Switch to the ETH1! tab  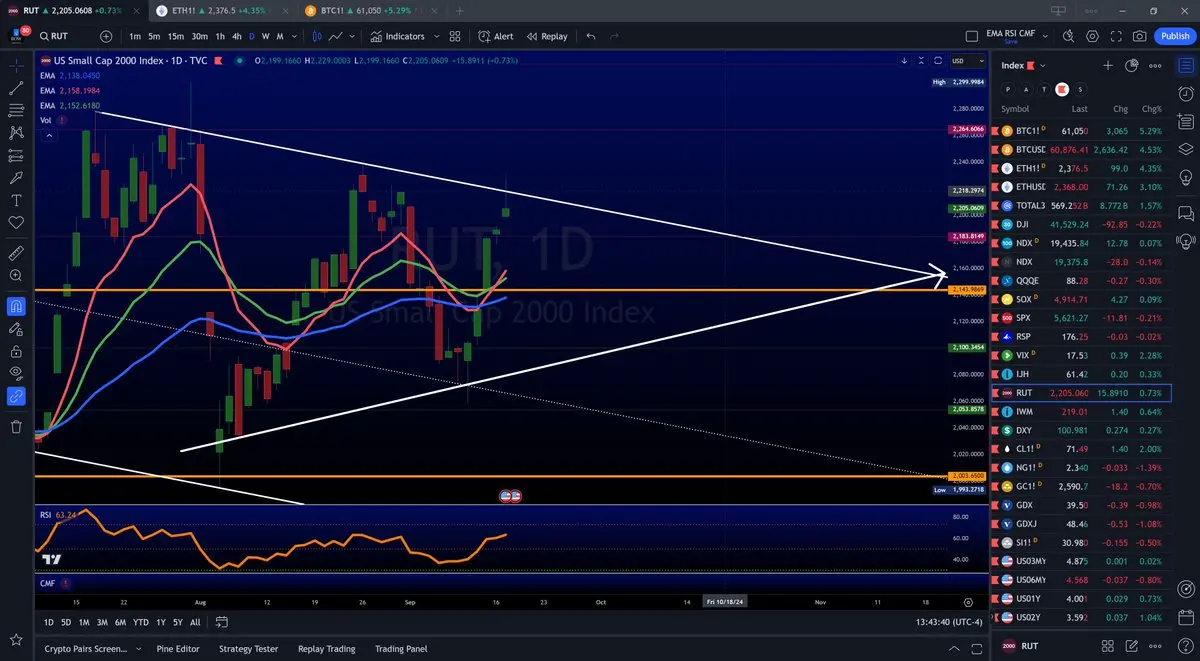click(223, 10)
